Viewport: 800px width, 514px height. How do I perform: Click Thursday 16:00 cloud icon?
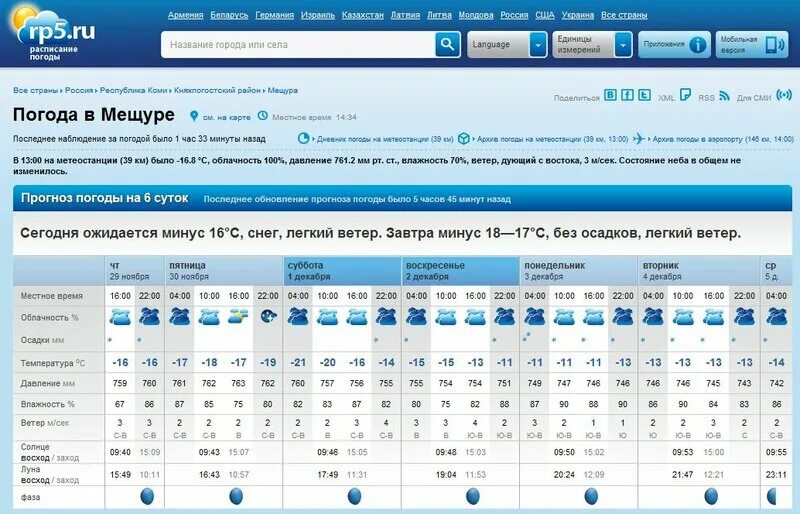(120, 317)
